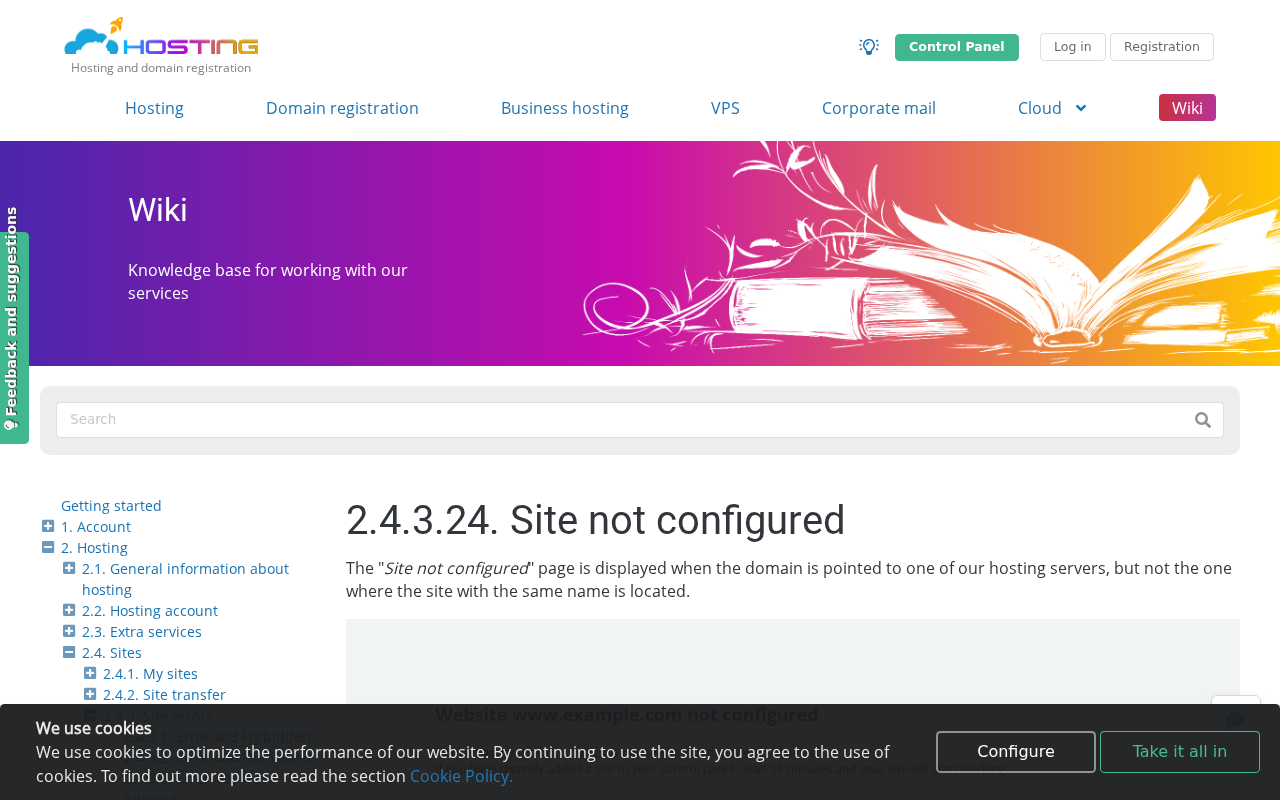
Task: Open the Getting started link
Action: (x=111, y=506)
